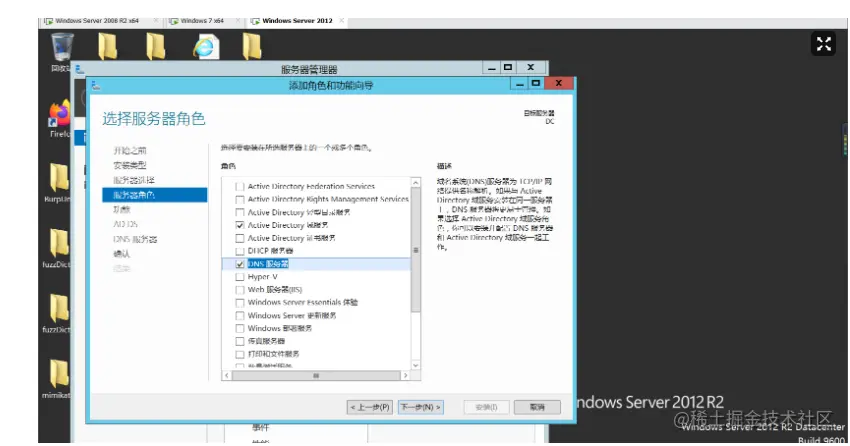Check Windows Server Essentials 体验

click(x=240, y=302)
